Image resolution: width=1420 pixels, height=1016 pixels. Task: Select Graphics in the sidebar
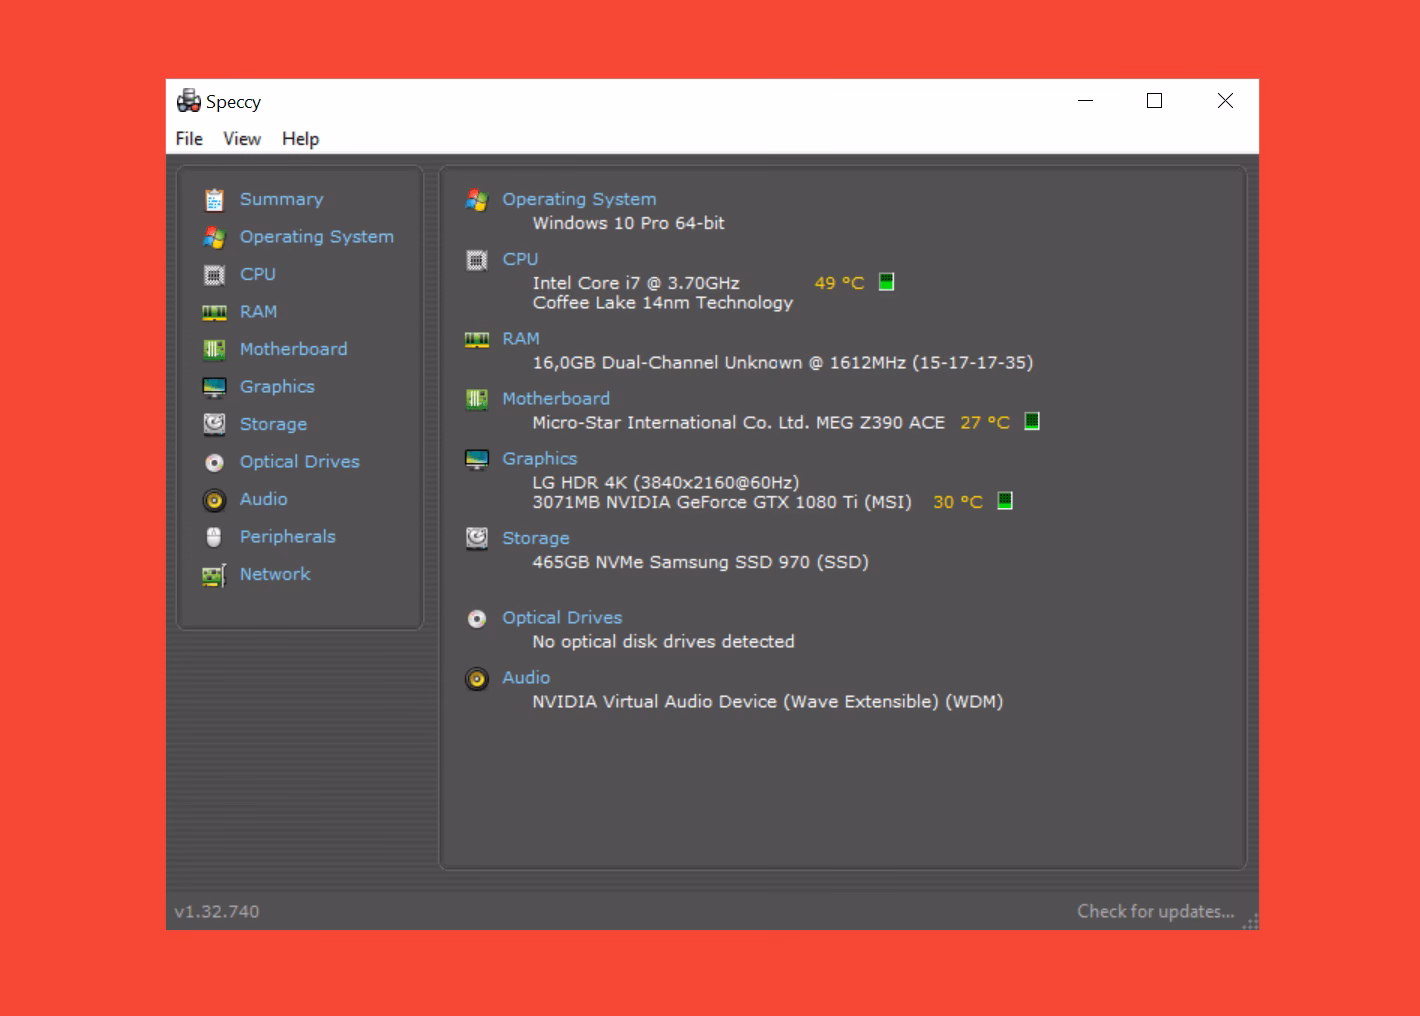[277, 387]
